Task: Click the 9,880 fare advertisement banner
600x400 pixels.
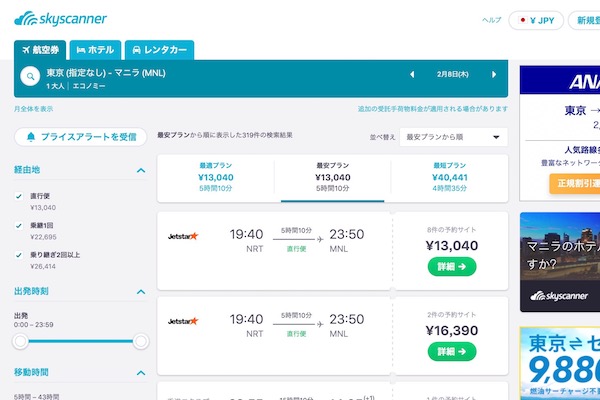Action: click(560, 363)
